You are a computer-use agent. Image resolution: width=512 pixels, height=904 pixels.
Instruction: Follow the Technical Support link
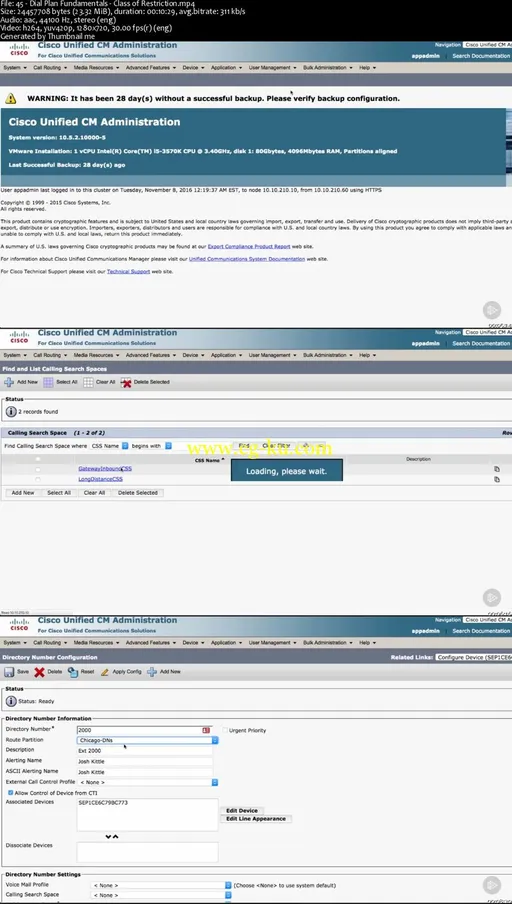point(129,272)
